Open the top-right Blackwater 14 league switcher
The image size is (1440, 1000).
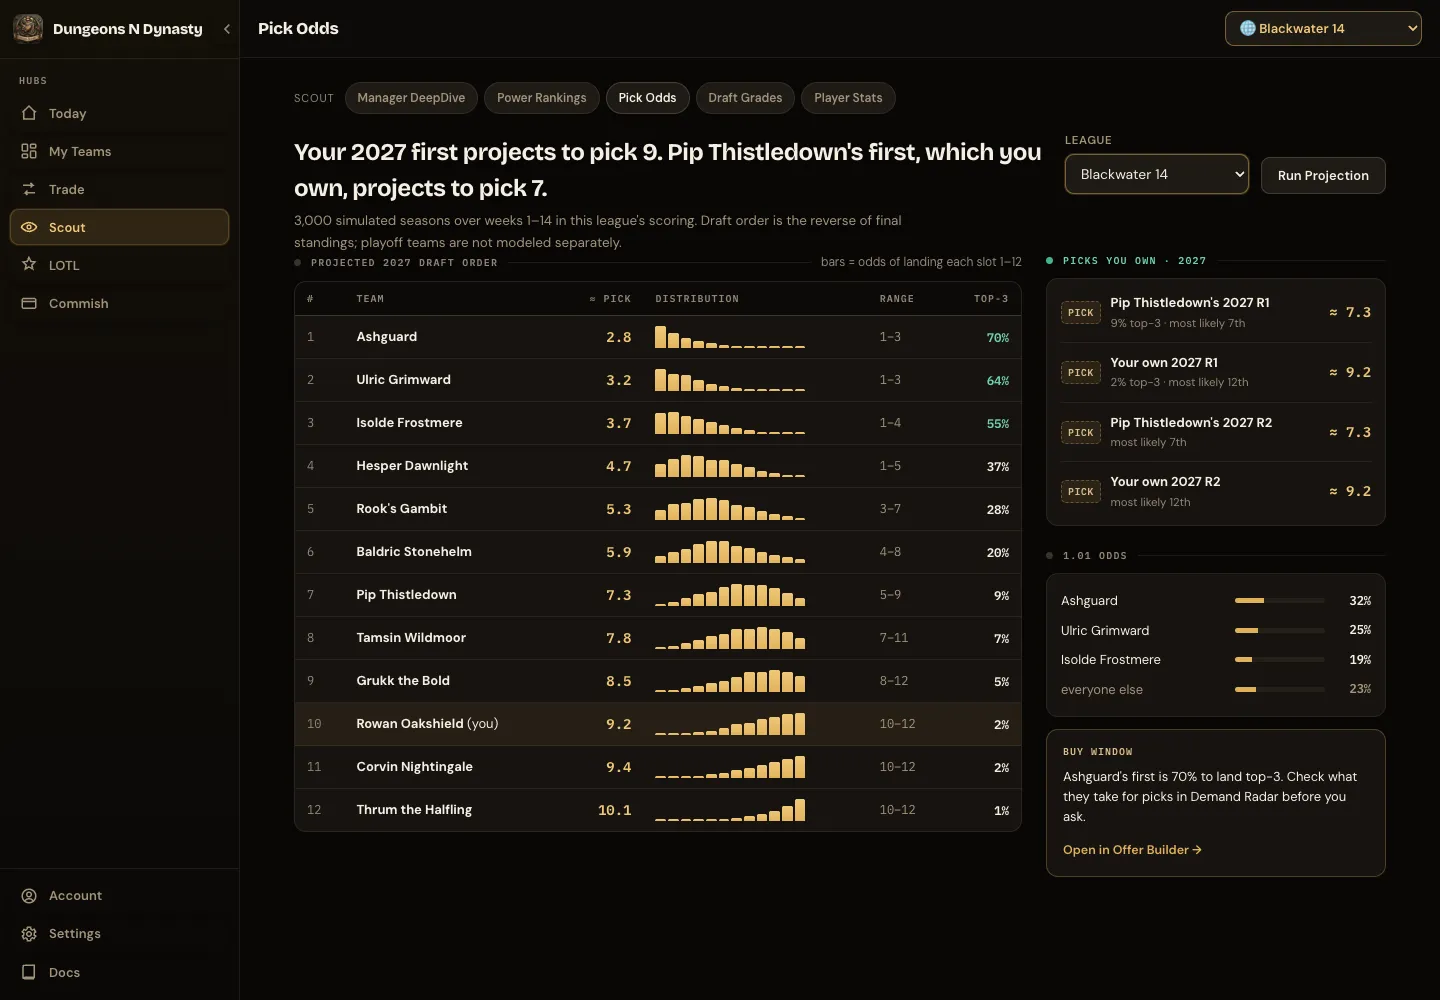pos(1323,29)
